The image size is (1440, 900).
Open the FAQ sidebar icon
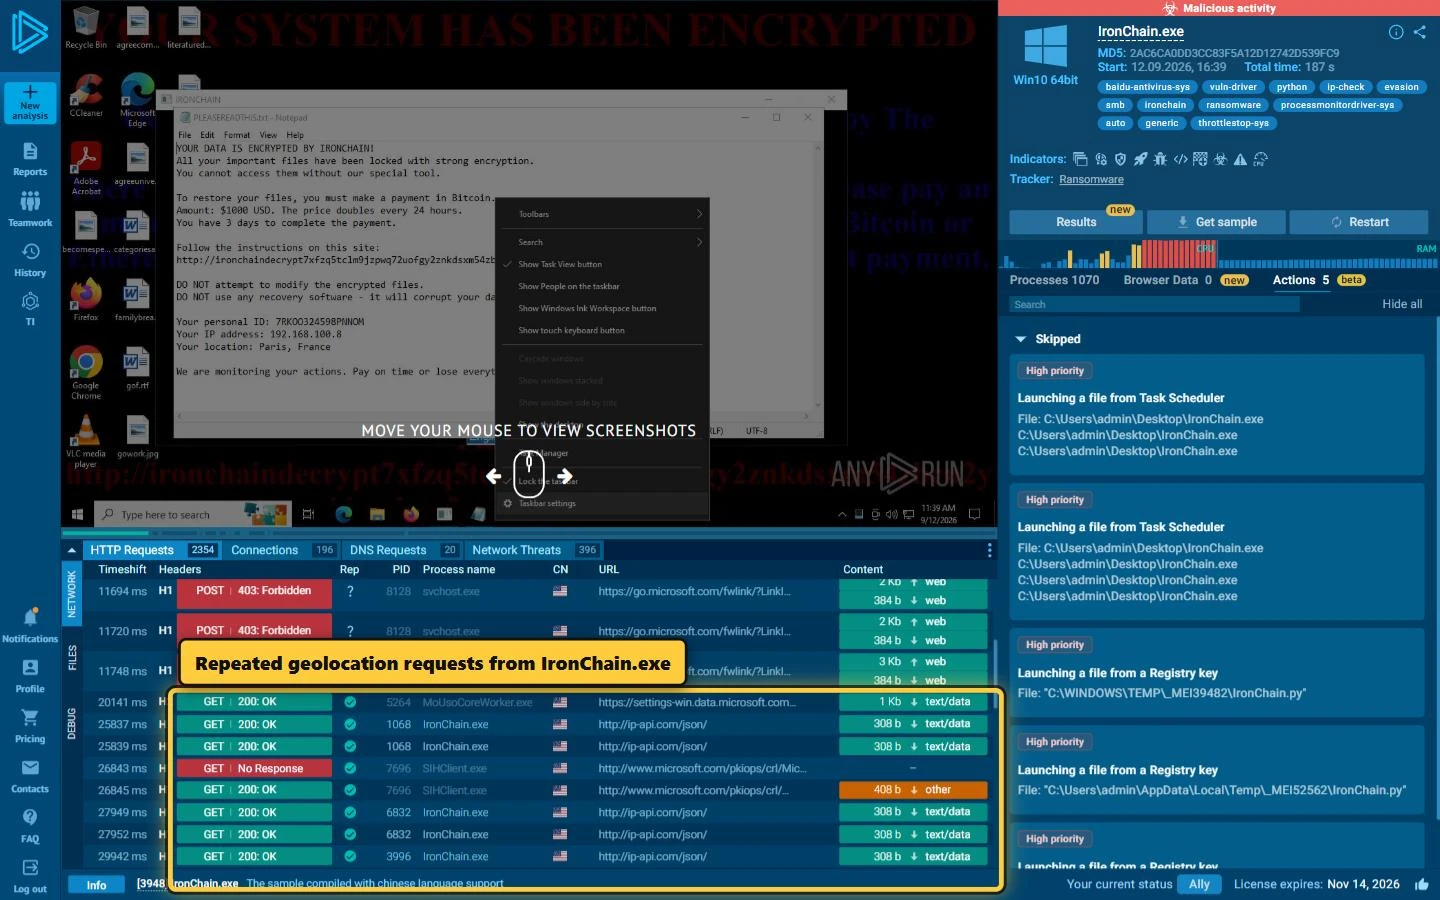(x=30, y=826)
